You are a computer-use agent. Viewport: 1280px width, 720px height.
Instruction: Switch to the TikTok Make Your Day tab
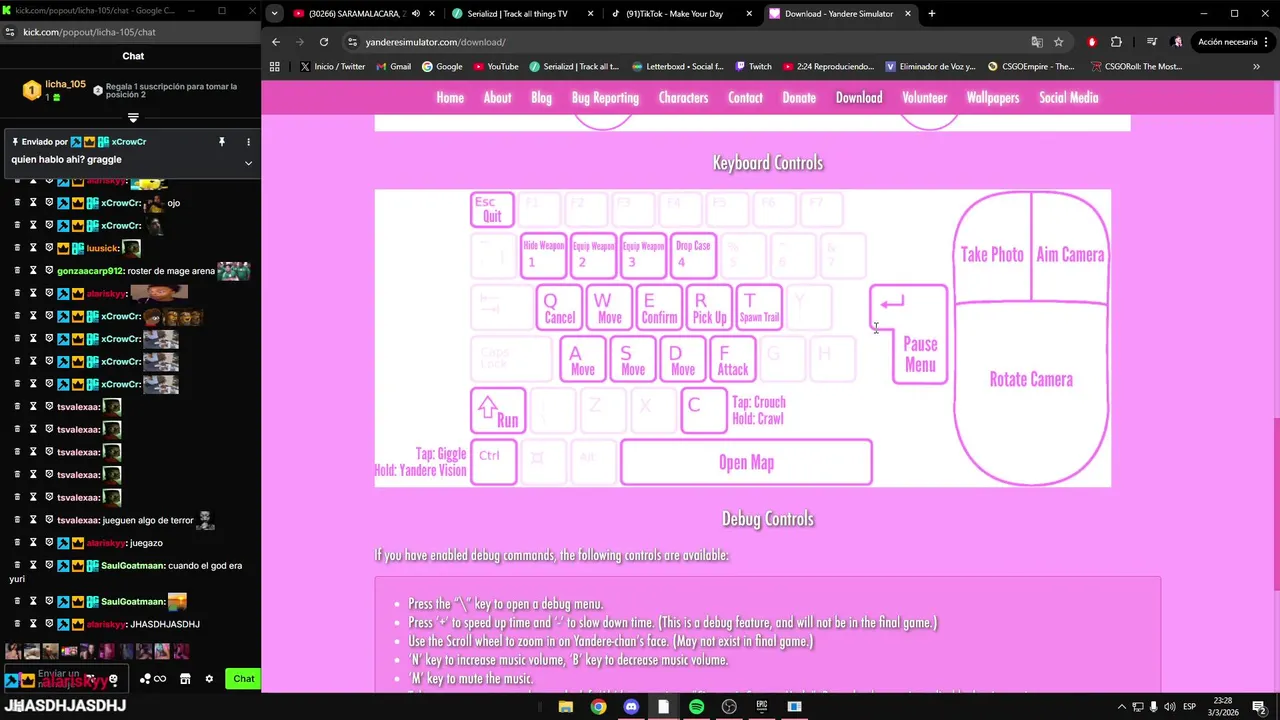(681, 14)
